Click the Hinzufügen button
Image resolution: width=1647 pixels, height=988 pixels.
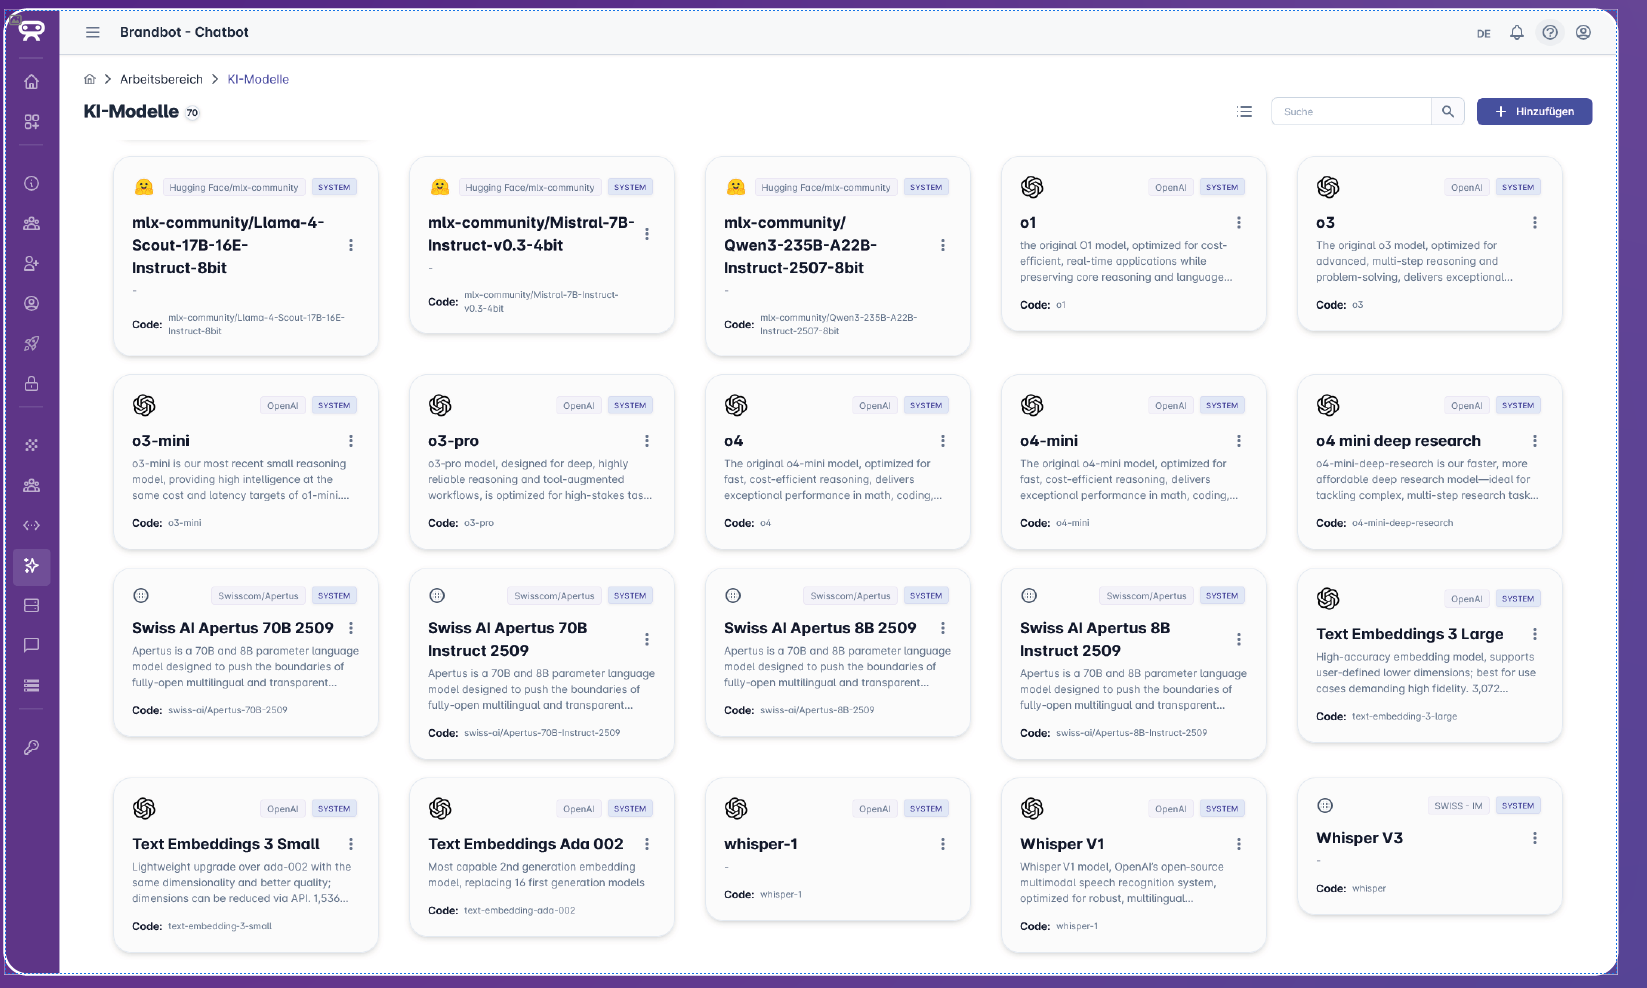[x=1534, y=112]
